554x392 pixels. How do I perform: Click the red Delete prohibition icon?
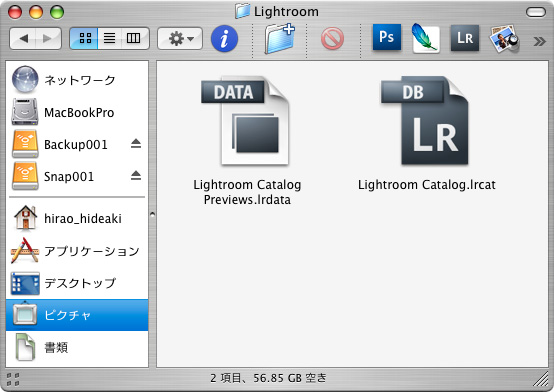[x=332, y=38]
